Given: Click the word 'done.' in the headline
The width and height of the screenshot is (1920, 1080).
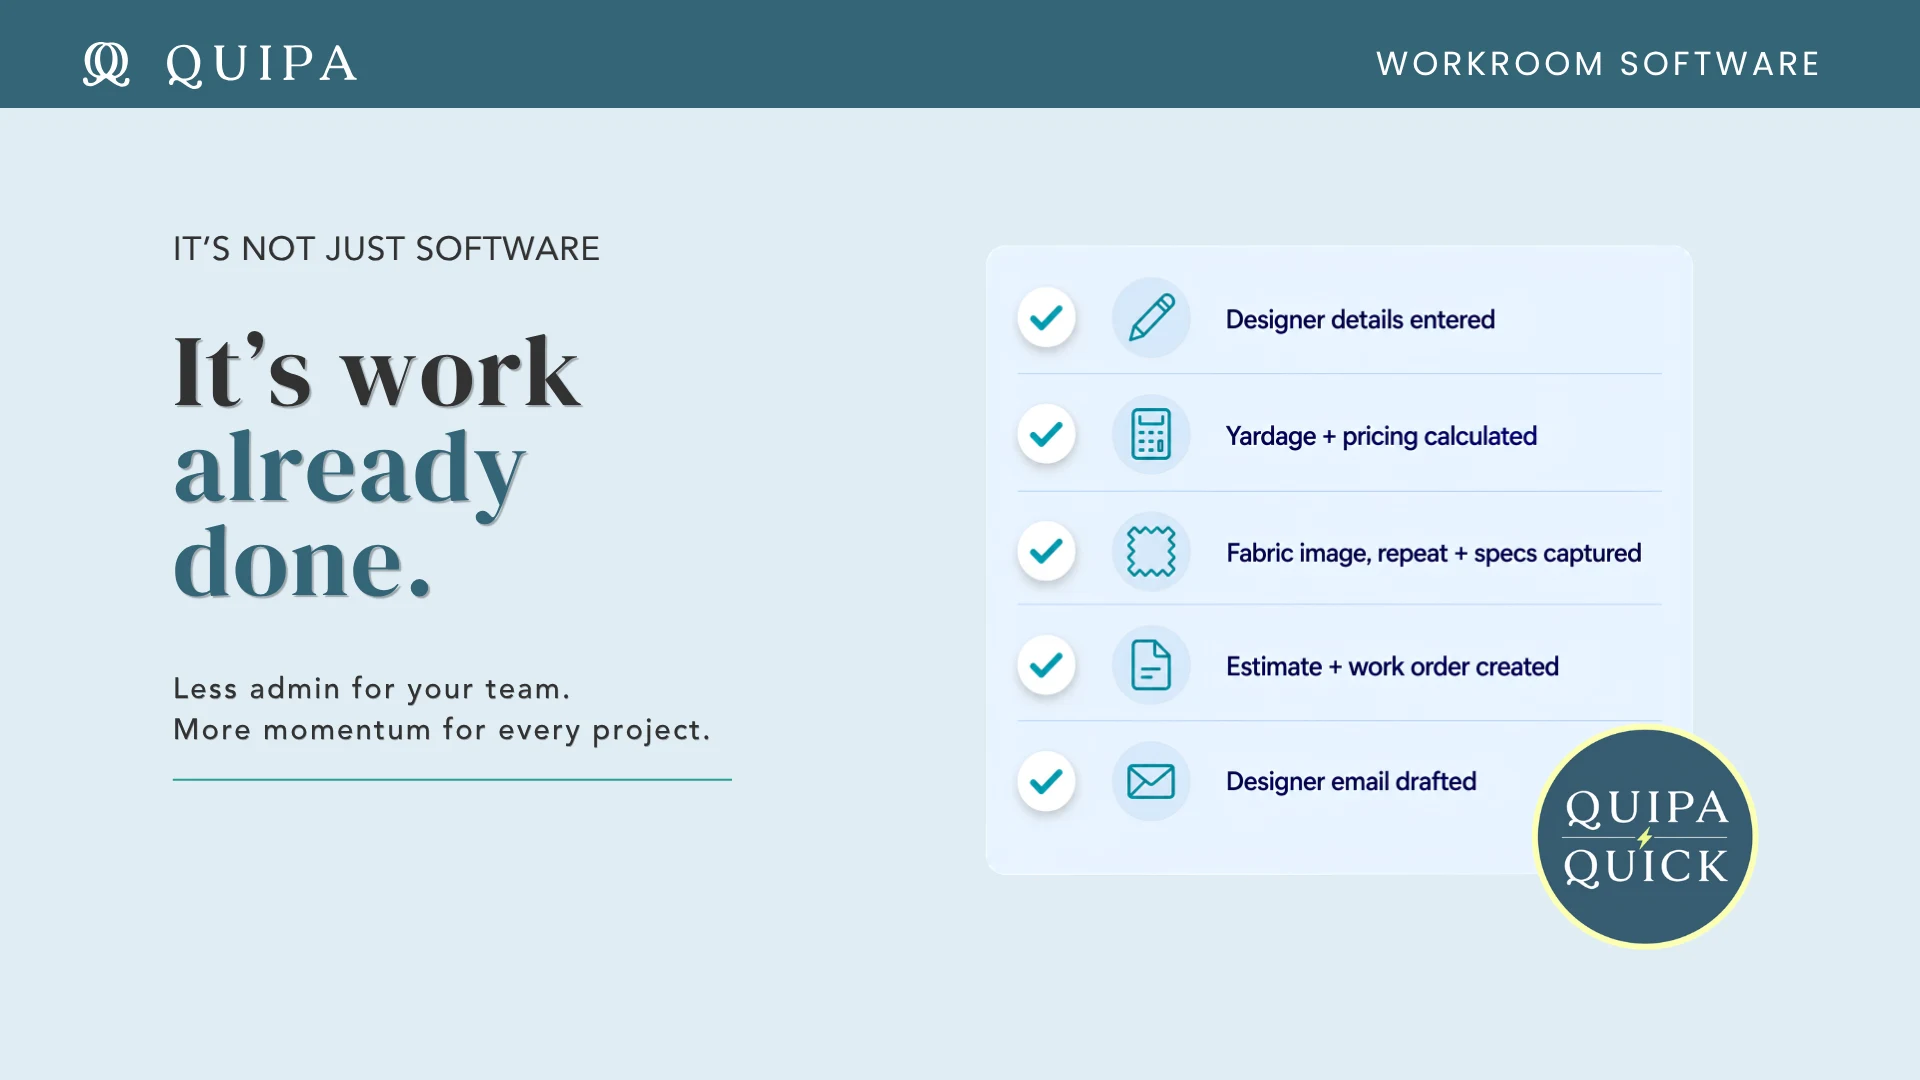Looking at the screenshot, I should coord(302,562).
